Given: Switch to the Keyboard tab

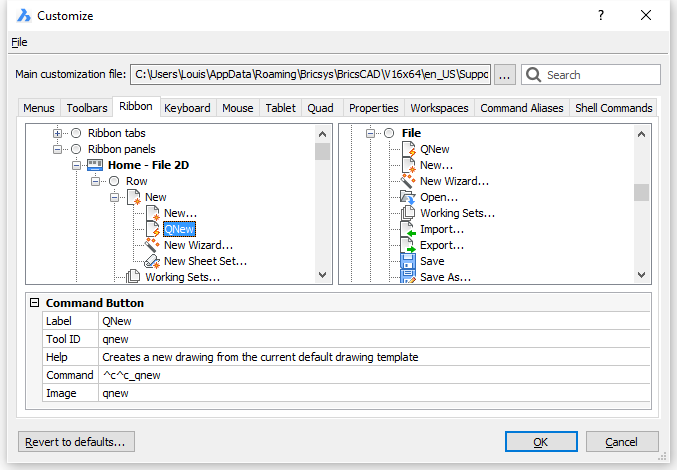Looking at the screenshot, I should click(x=187, y=108).
